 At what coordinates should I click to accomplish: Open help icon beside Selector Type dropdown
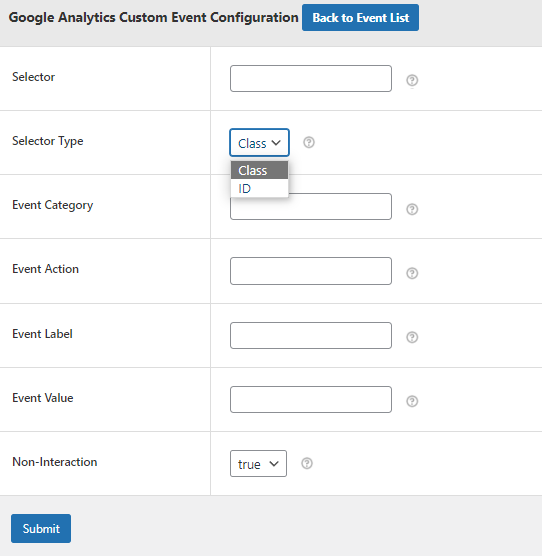click(309, 142)
